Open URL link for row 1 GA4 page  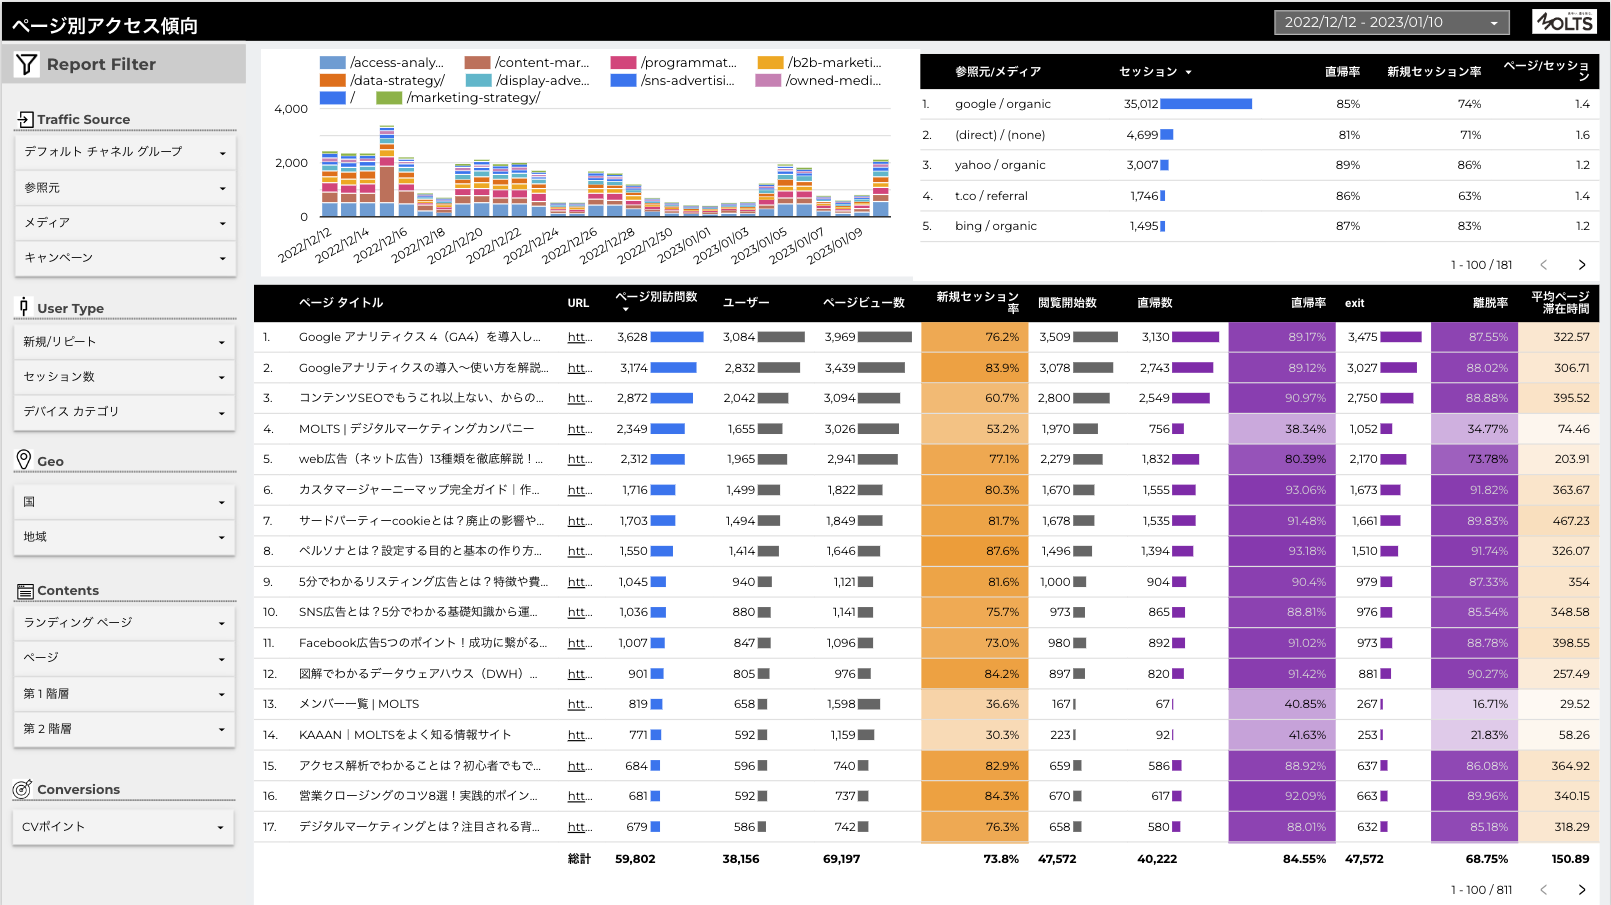coord(580,337)
